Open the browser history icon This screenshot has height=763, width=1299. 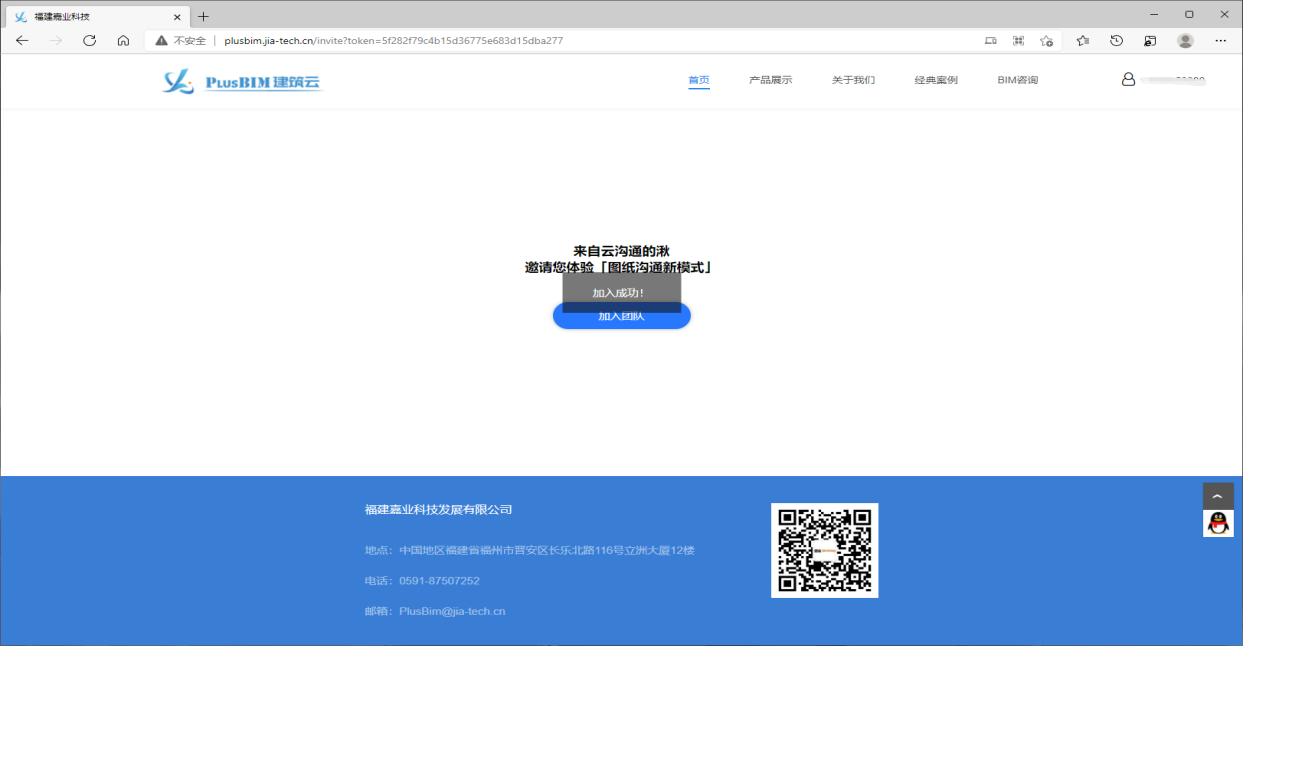point(1116,41)
